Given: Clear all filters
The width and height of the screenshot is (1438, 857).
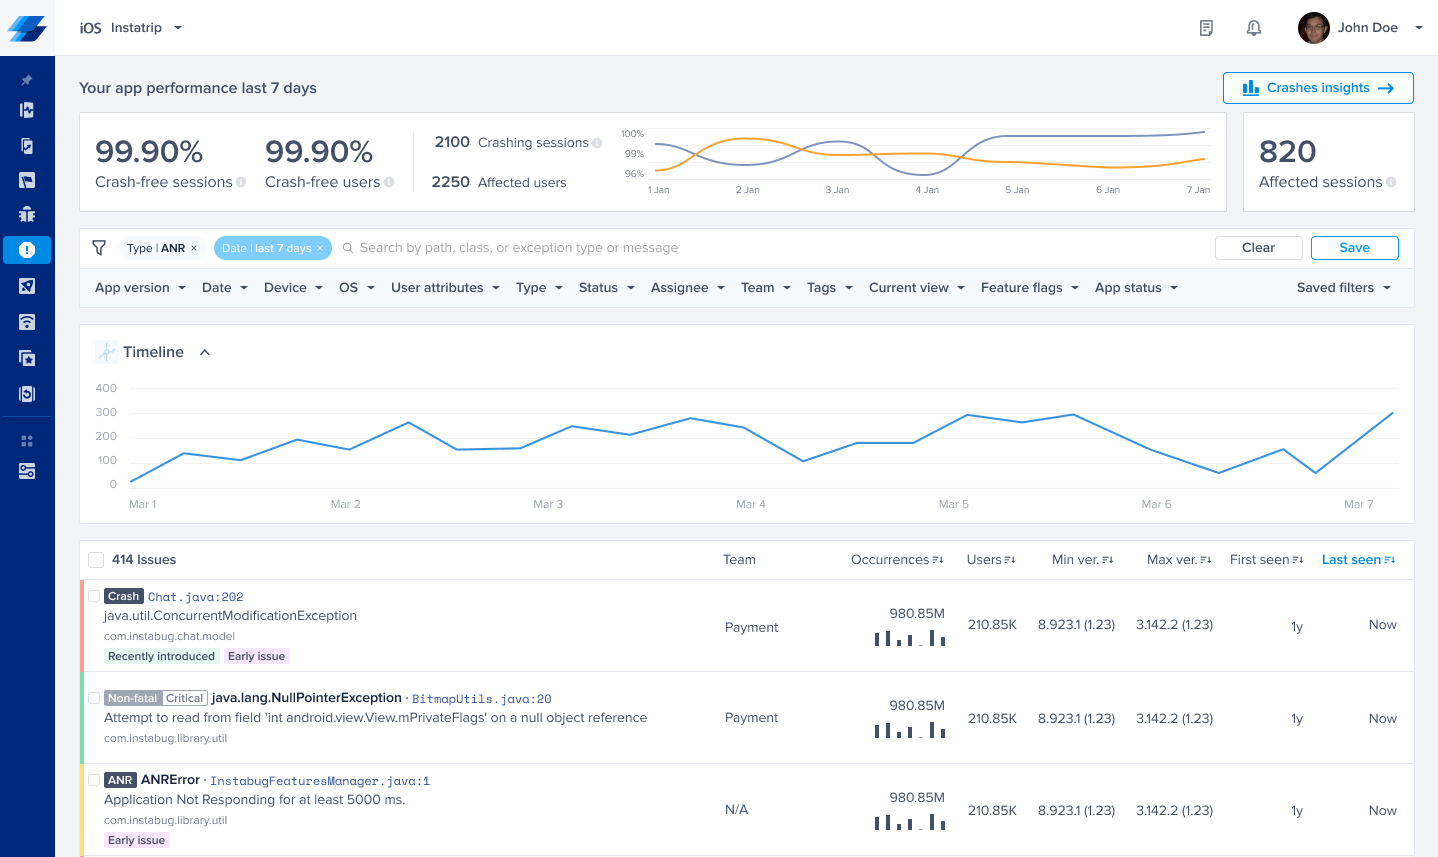Looking at the screenshot, I should coord(1258,248).
